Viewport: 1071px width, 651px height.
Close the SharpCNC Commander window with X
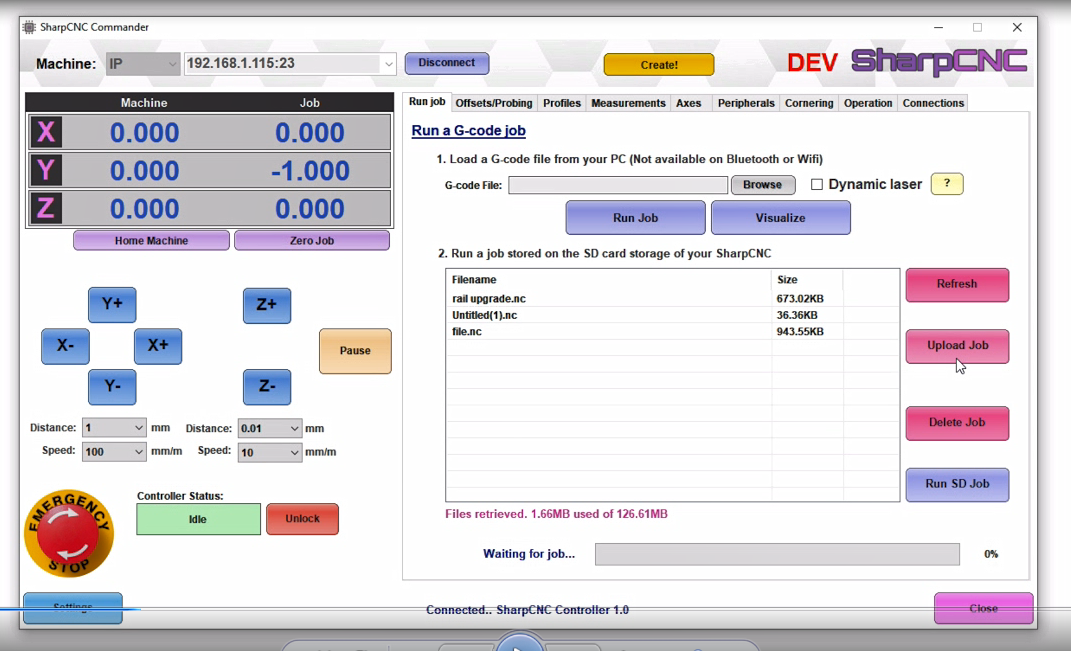(x=1017, y=27)
